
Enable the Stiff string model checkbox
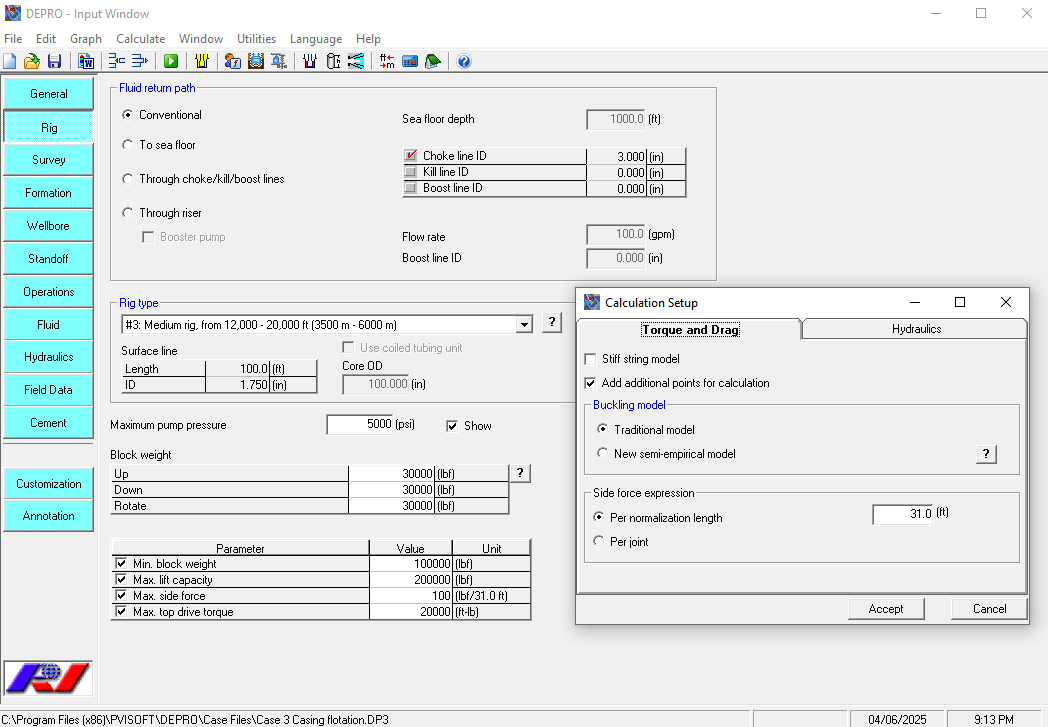[x=589, y=359]
